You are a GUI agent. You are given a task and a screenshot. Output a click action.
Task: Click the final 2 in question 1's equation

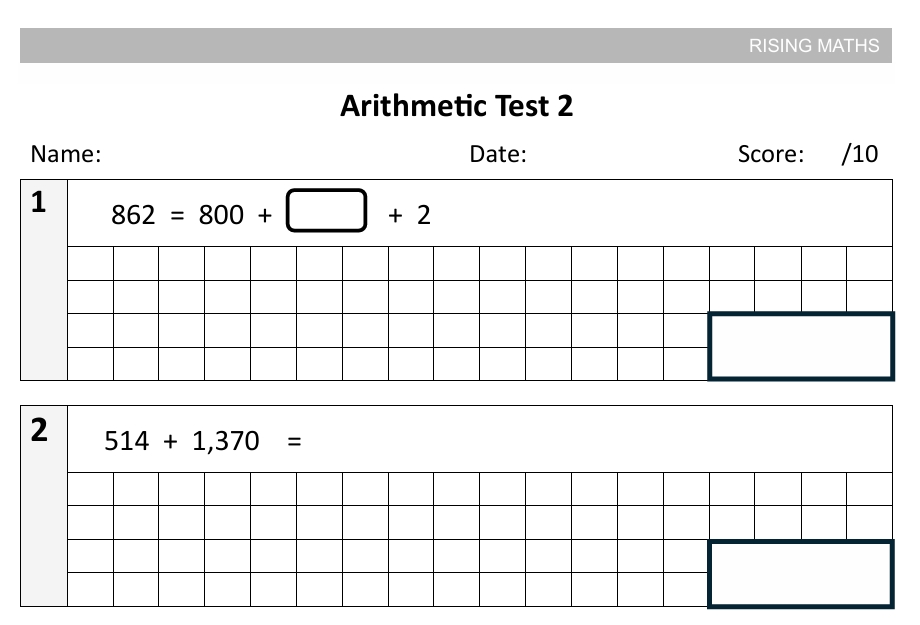pos(424,215)
